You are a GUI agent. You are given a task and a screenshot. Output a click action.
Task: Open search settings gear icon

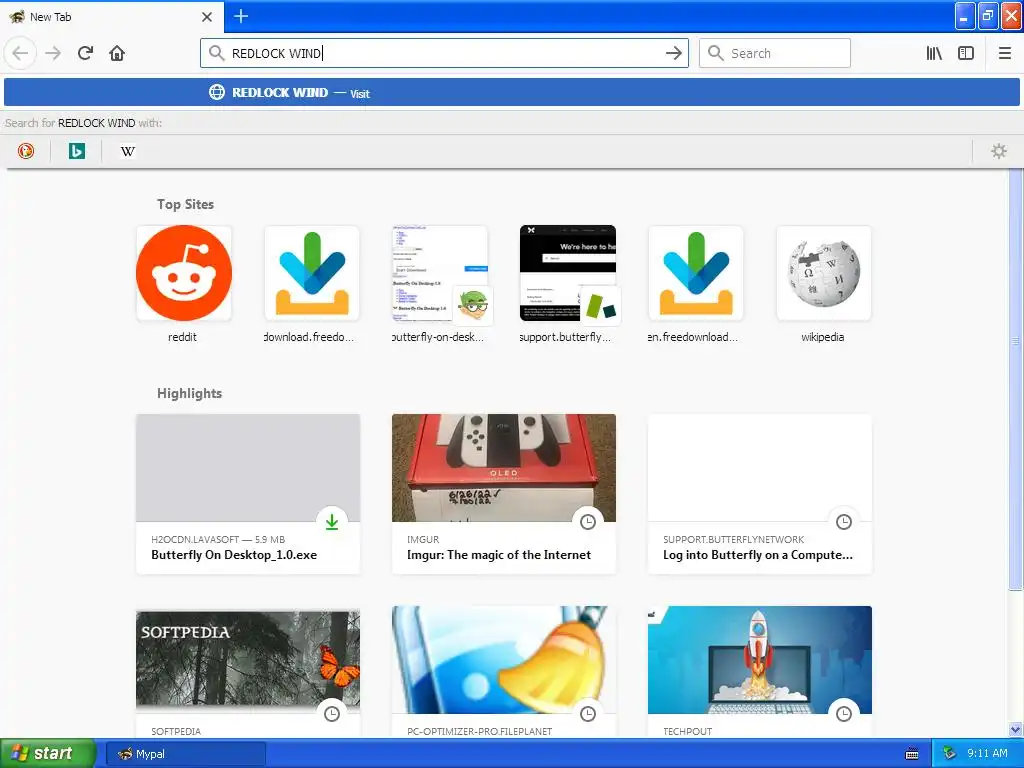pos(999,152)
